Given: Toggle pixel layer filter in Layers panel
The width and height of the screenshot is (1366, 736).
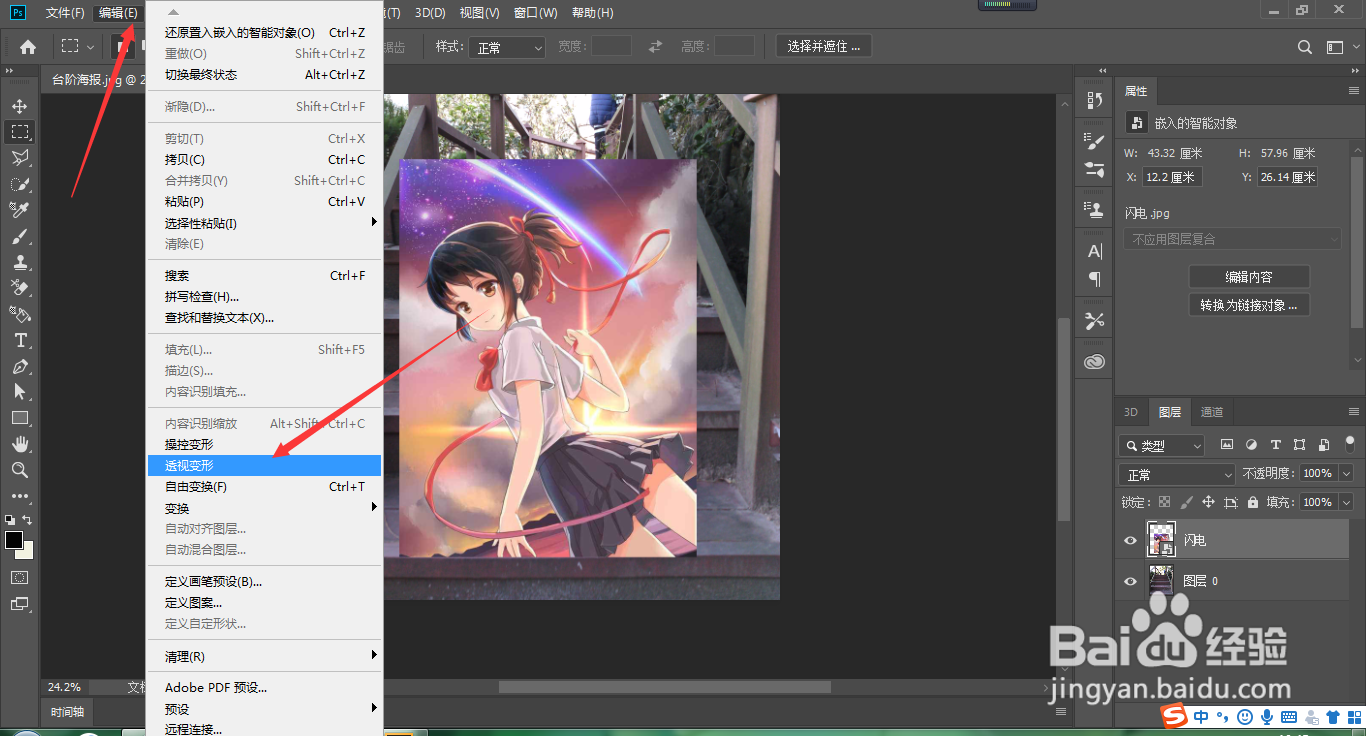Looking at the screenshot, I should pos(1227,445).
